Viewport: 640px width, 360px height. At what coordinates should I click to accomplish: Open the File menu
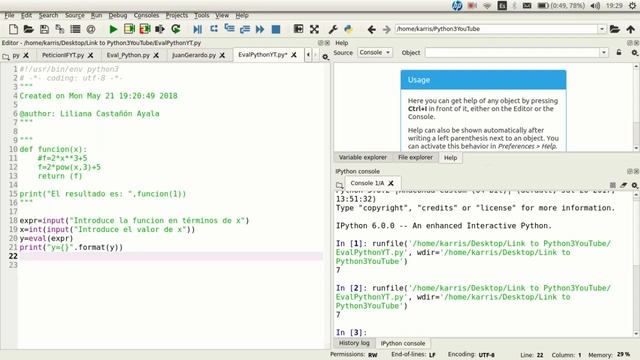click(9, 16)
